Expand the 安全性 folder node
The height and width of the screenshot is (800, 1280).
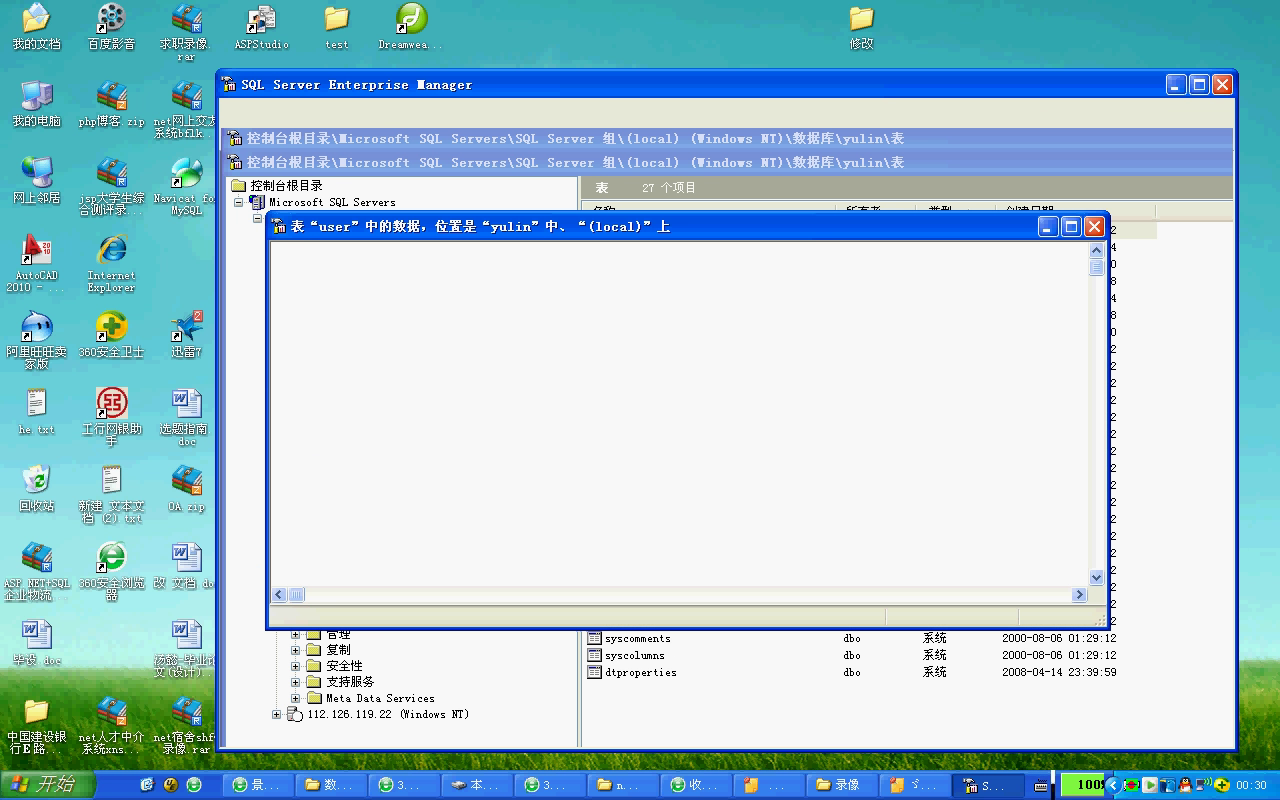[295, 666]
